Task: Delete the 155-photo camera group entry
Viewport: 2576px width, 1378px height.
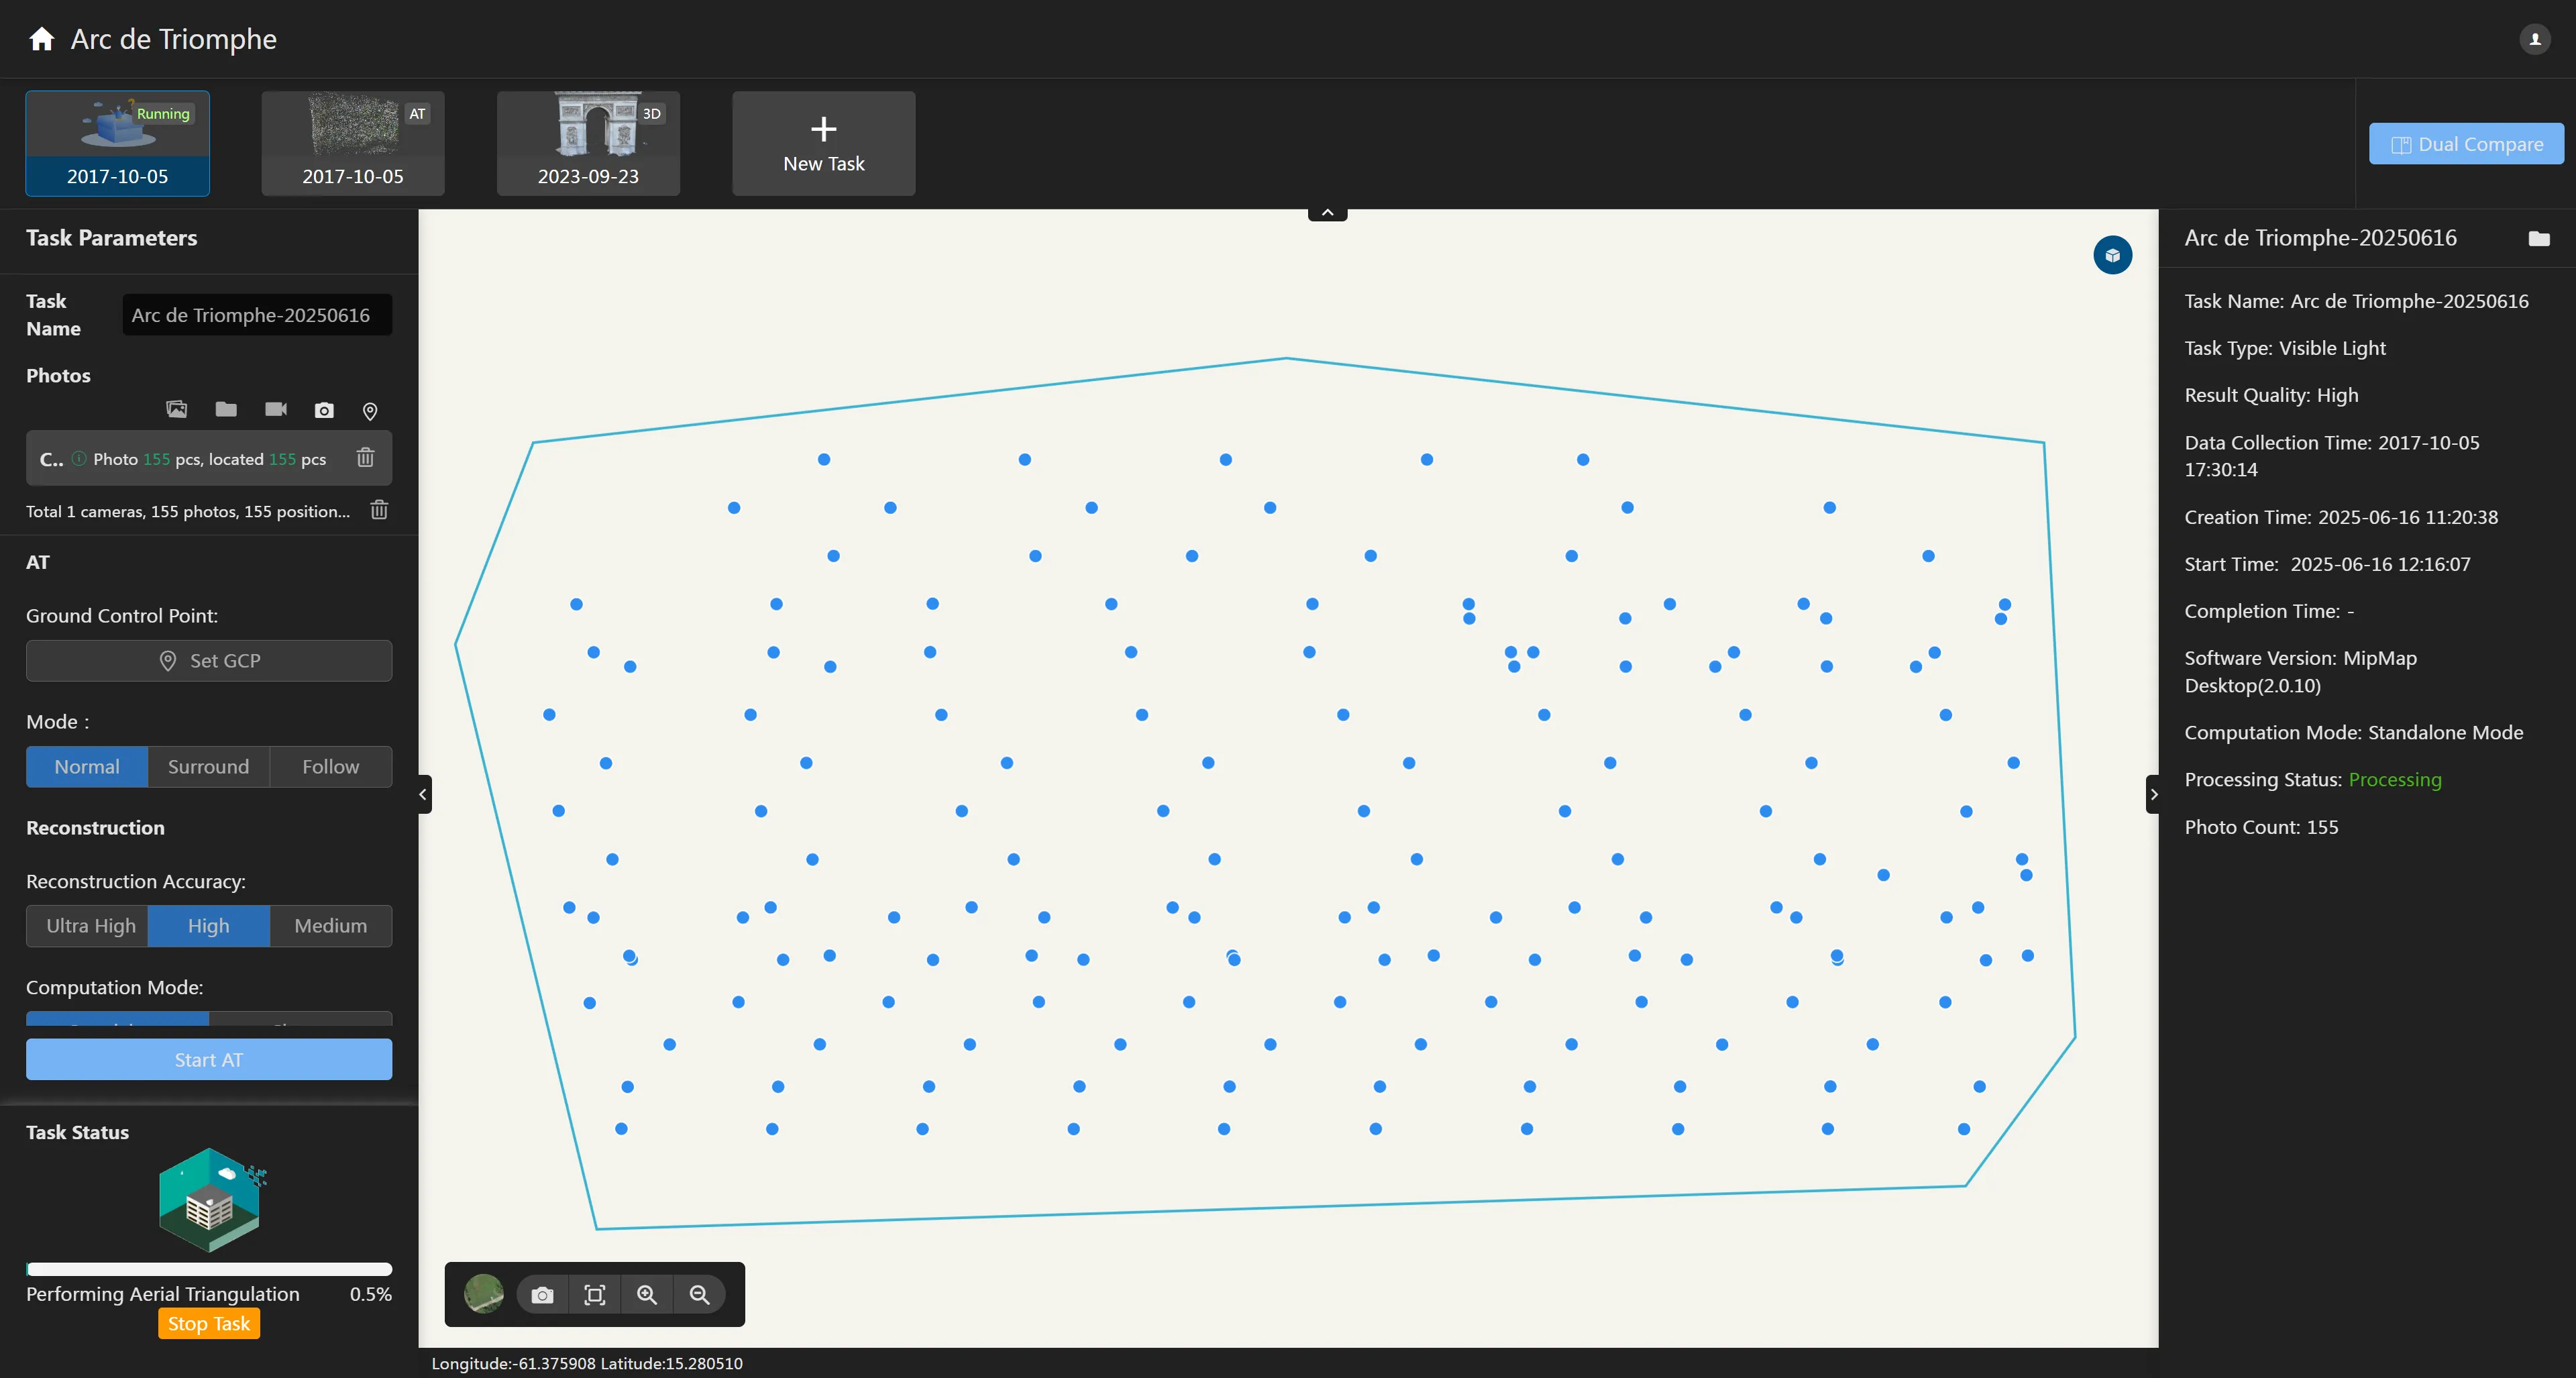Action: click(365, 458)
